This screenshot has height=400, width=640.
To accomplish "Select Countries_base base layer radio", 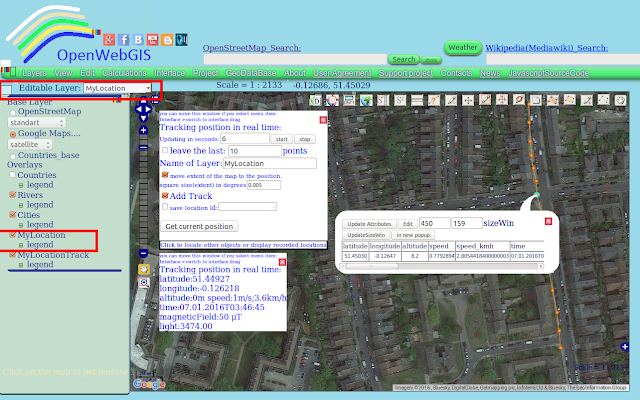I will [x=13, y=156].
